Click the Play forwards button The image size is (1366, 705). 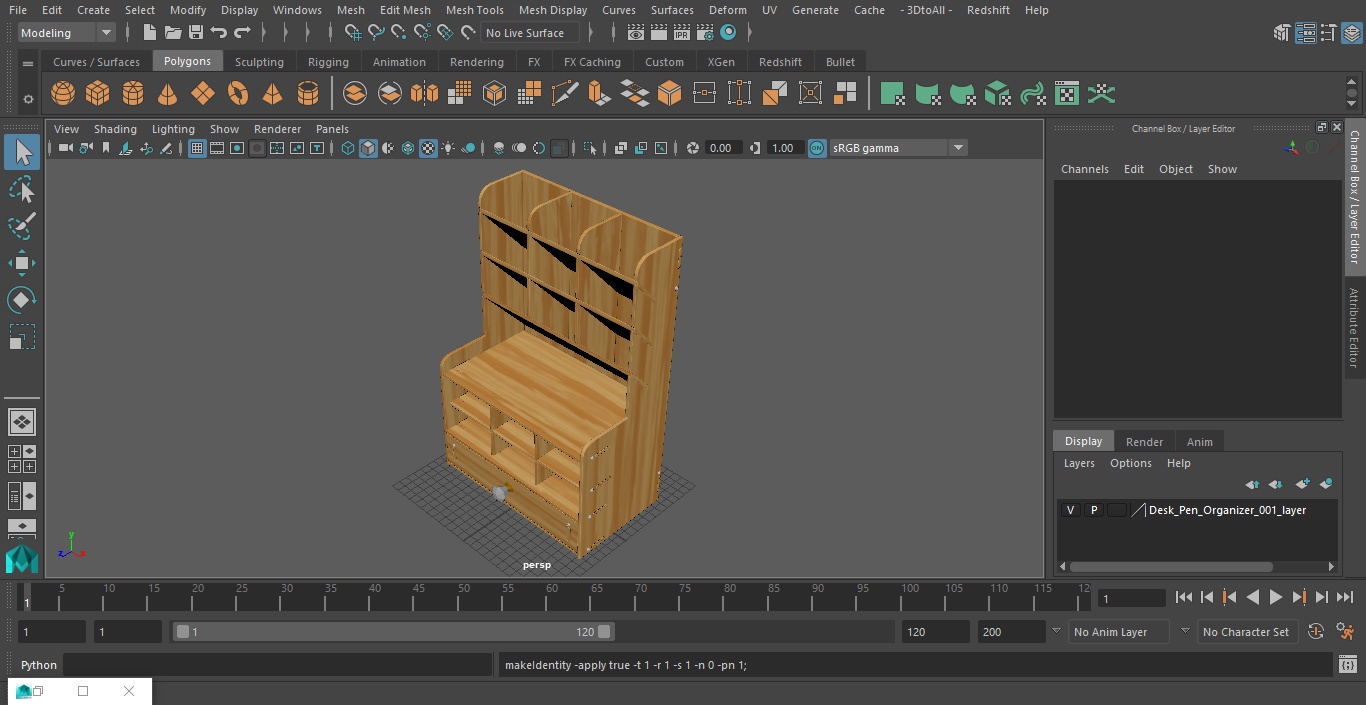pos(1276,597)
